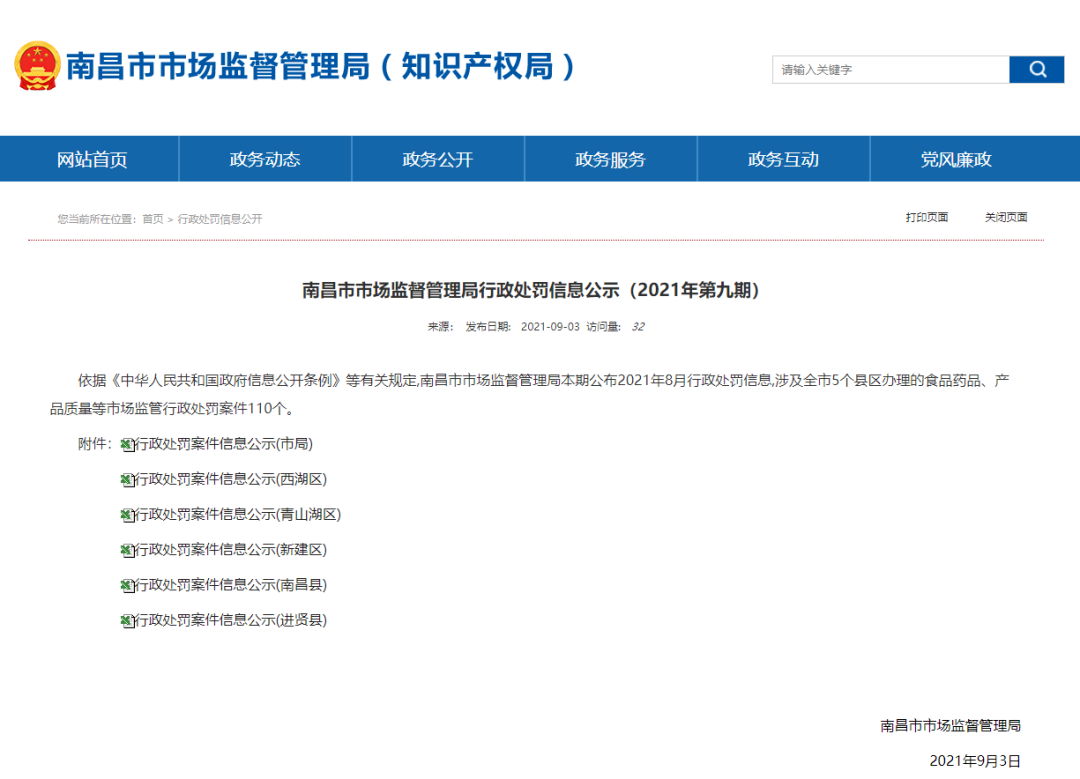Download 行政处罚案件信息公示(进贤县) attachment
1080x779 pixels.
[231, 620]
